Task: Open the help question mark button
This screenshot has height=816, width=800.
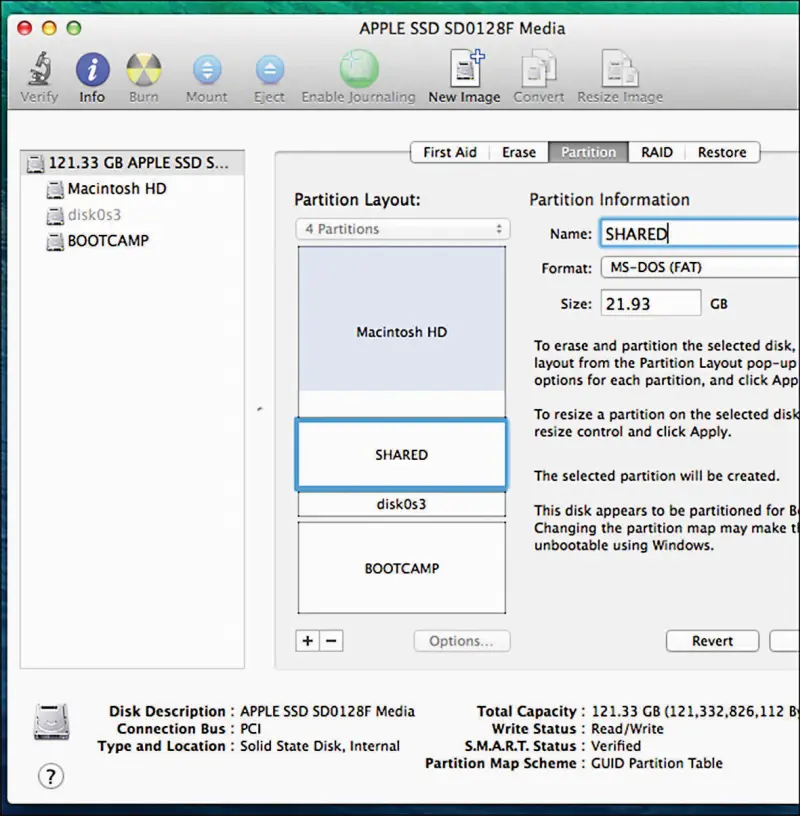Action: [x=50, y=775]
